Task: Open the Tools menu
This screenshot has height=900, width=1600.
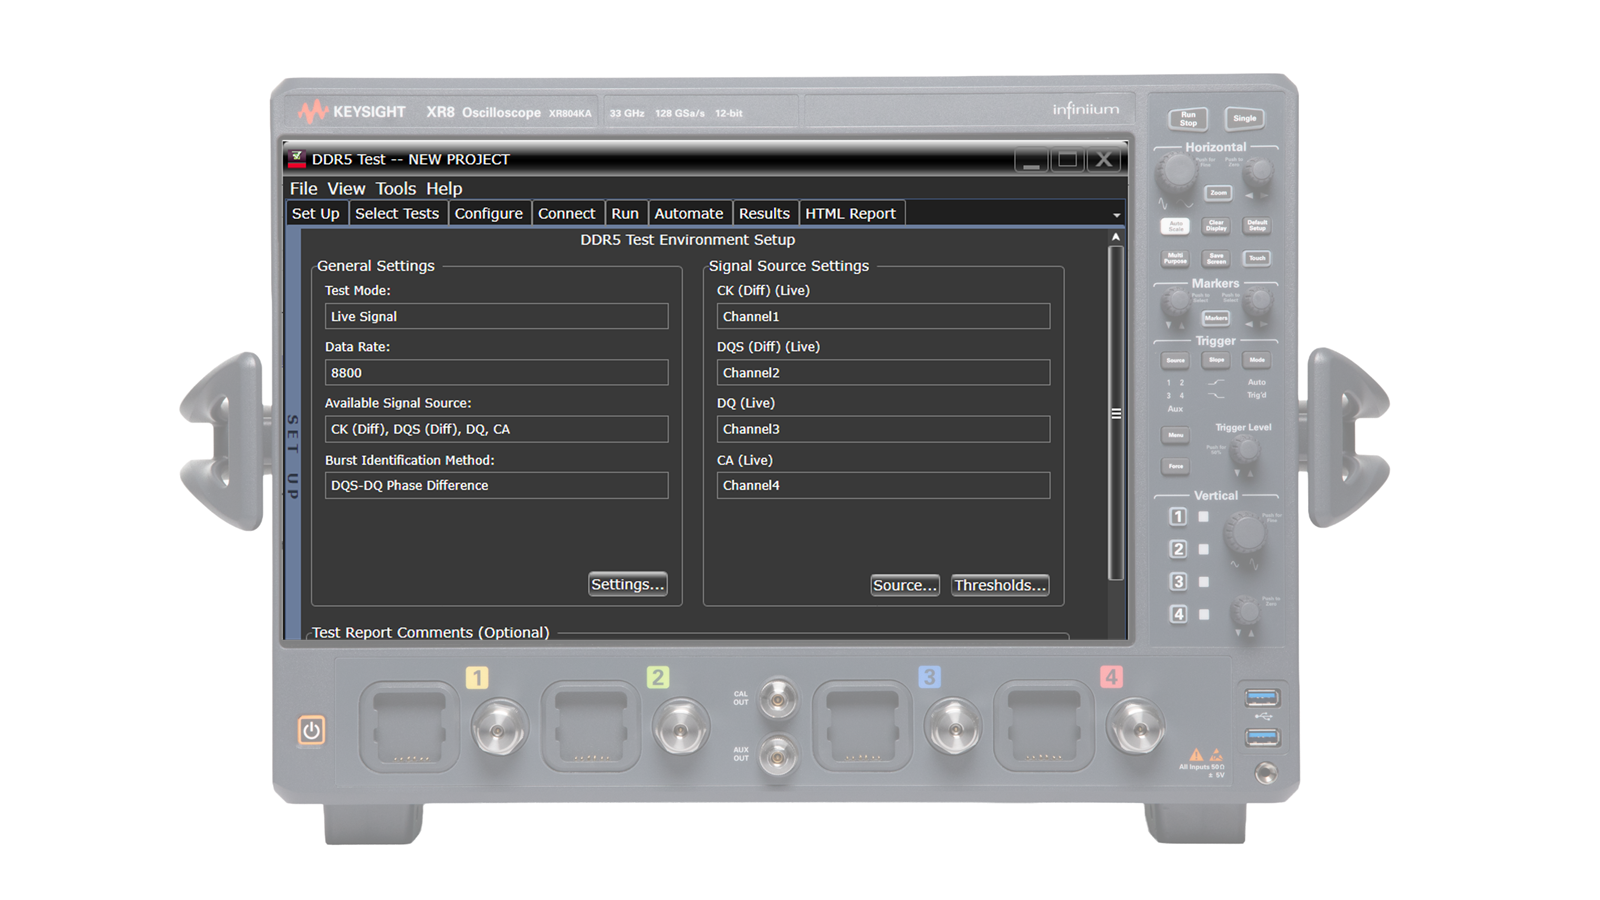Action: (x=395, y=188)
